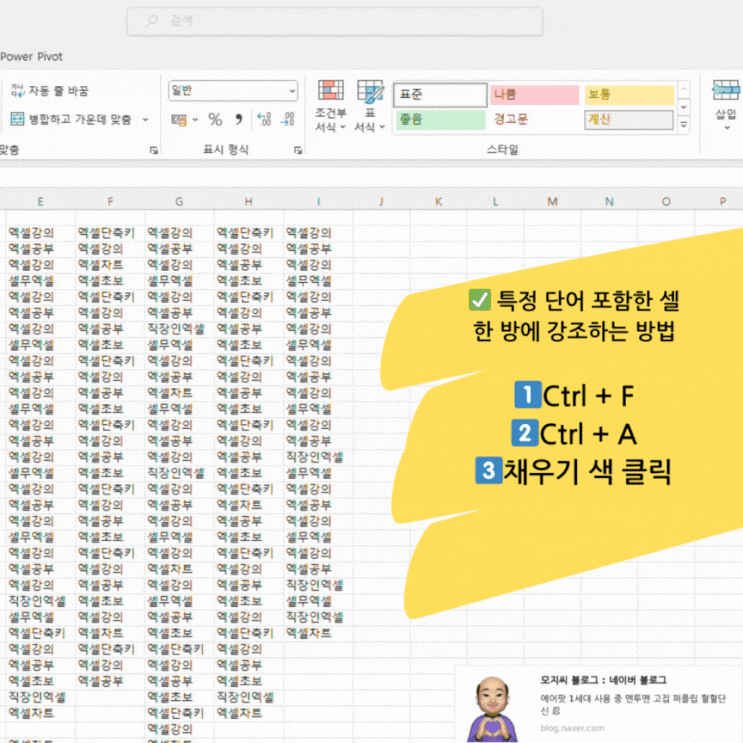743x743 pixels.
Task: Apply the 표준 cell style
Action: click(440, 94)
